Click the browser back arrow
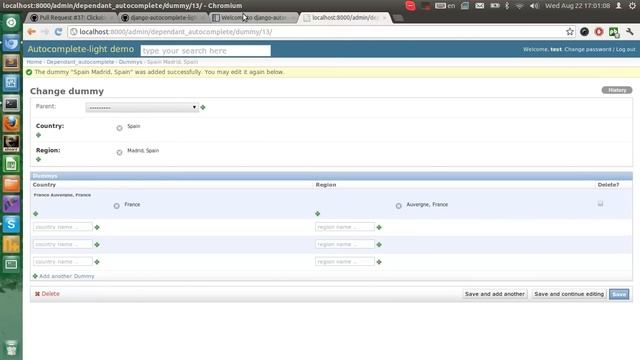The image size is (640, 360). (31, 32)
